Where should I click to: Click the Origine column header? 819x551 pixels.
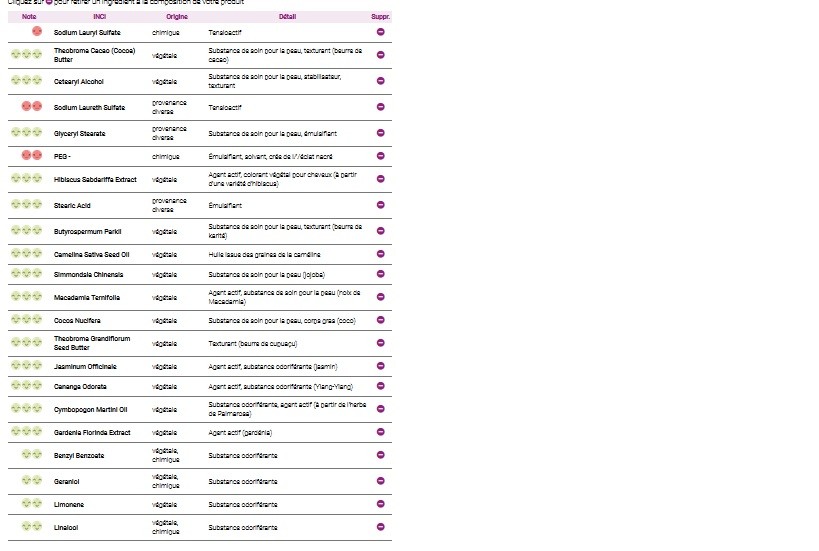[x=176, y=17]
